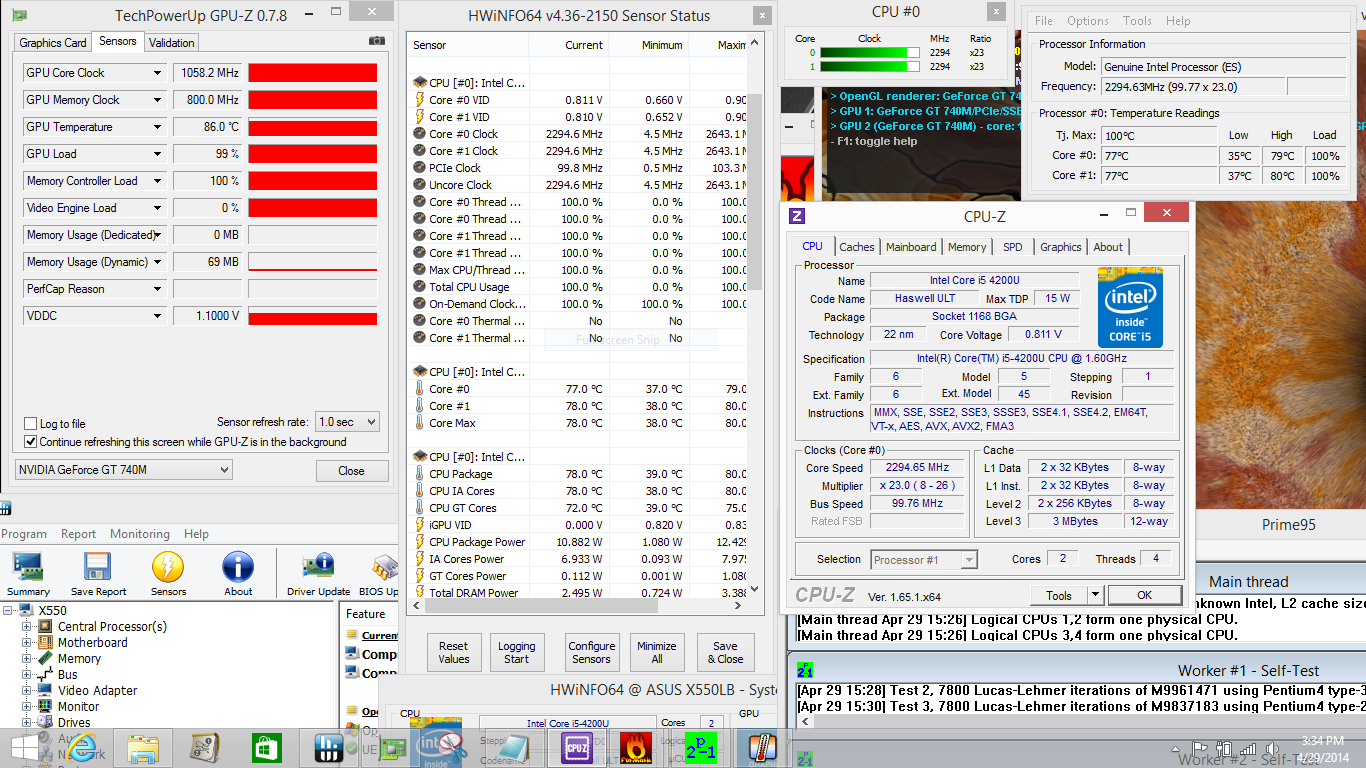Open the Monitoring menu in HWiNFO

pyautogui.click(x=140, y=534)
